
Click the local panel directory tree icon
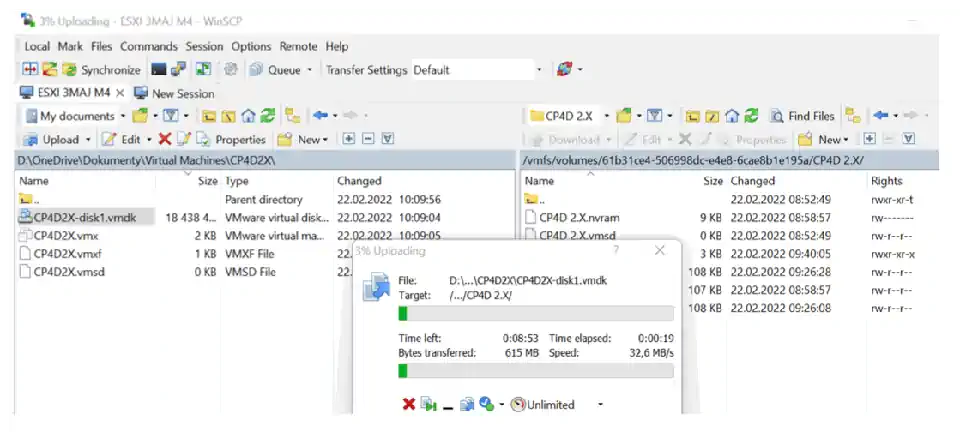click(293, 116)
